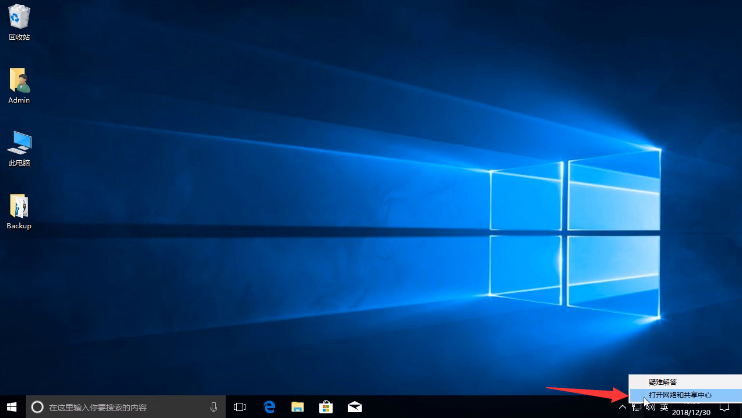Open the Mail app from taskbar
This screenshot has height=418, width=742.
(x=354, y=407)
